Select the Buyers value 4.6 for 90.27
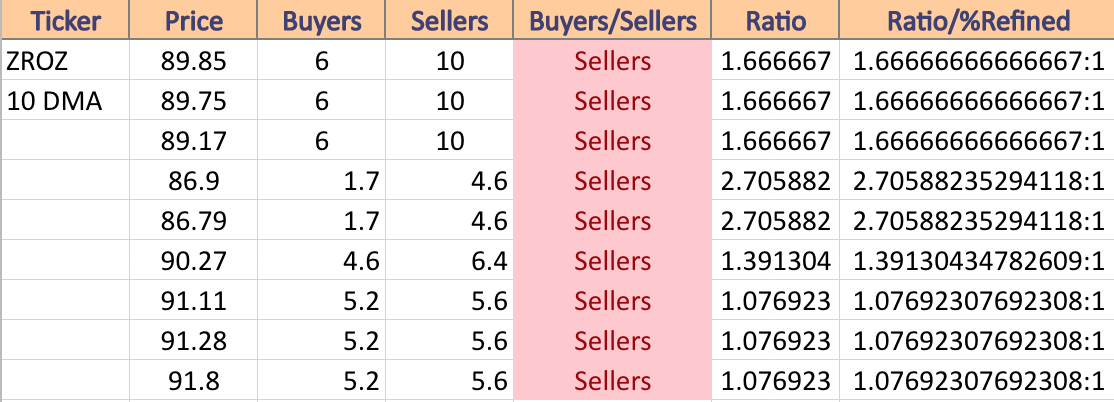The width and height of the screenshot is (1114, 402). click(x=321, y=260)
